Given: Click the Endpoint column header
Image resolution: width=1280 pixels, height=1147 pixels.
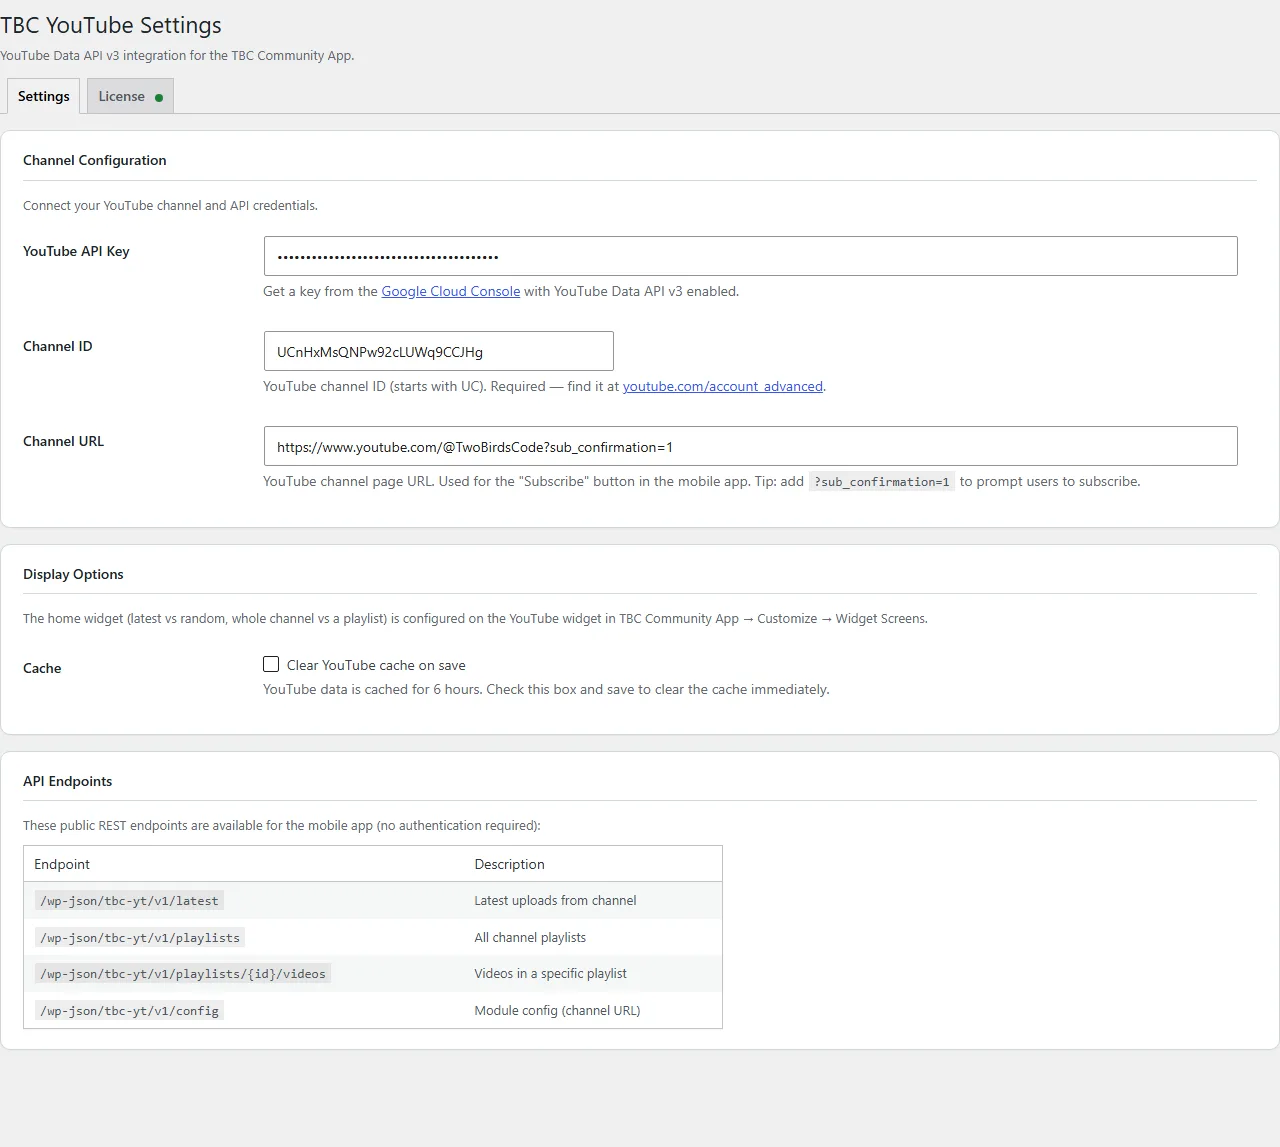Looking at the screenshot, I should (x=62, y=864).
